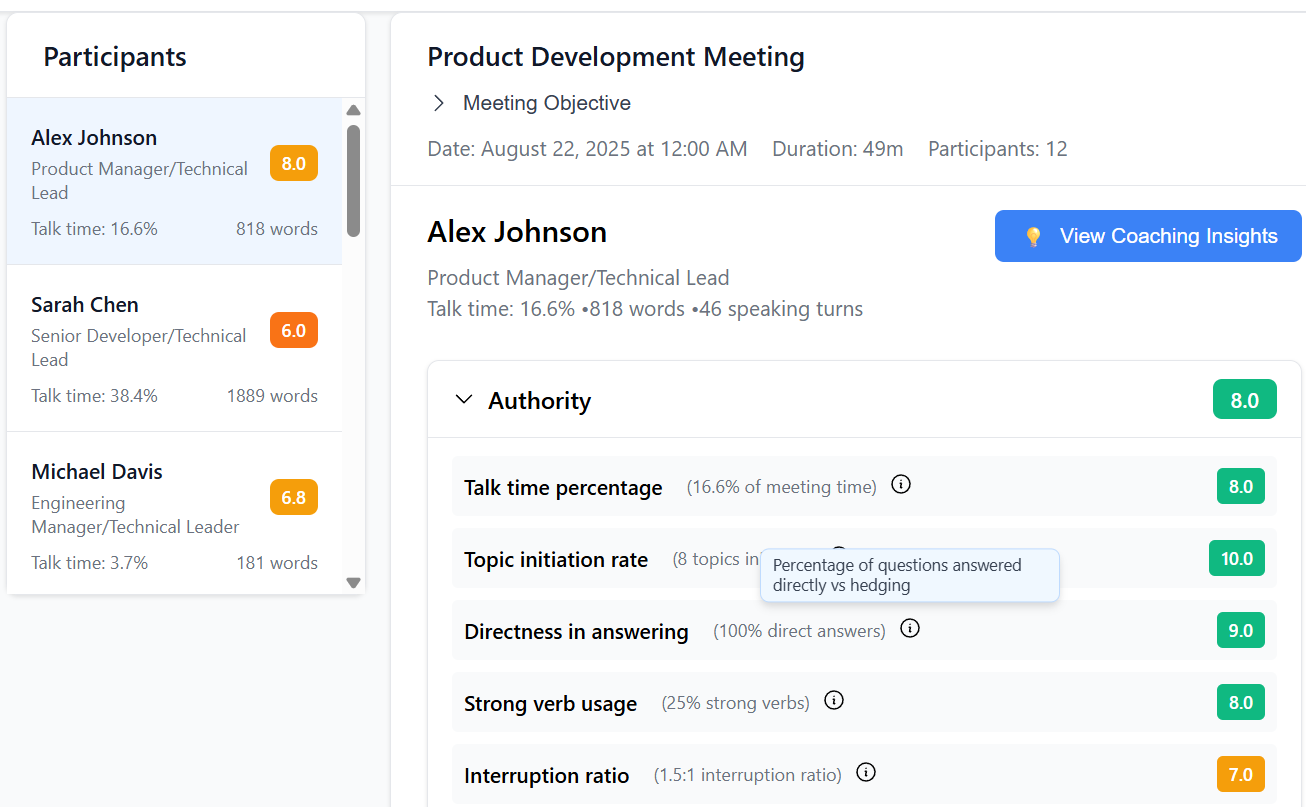This screenshot has width=1306, height=807.
Task: Click the lightbulb icon on Coaching Insights
Action: [x=1033, y=237]
